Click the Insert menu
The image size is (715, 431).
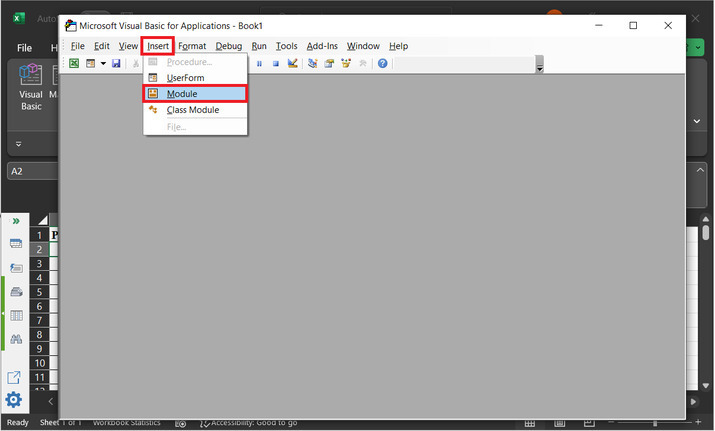tap(158, 46)
